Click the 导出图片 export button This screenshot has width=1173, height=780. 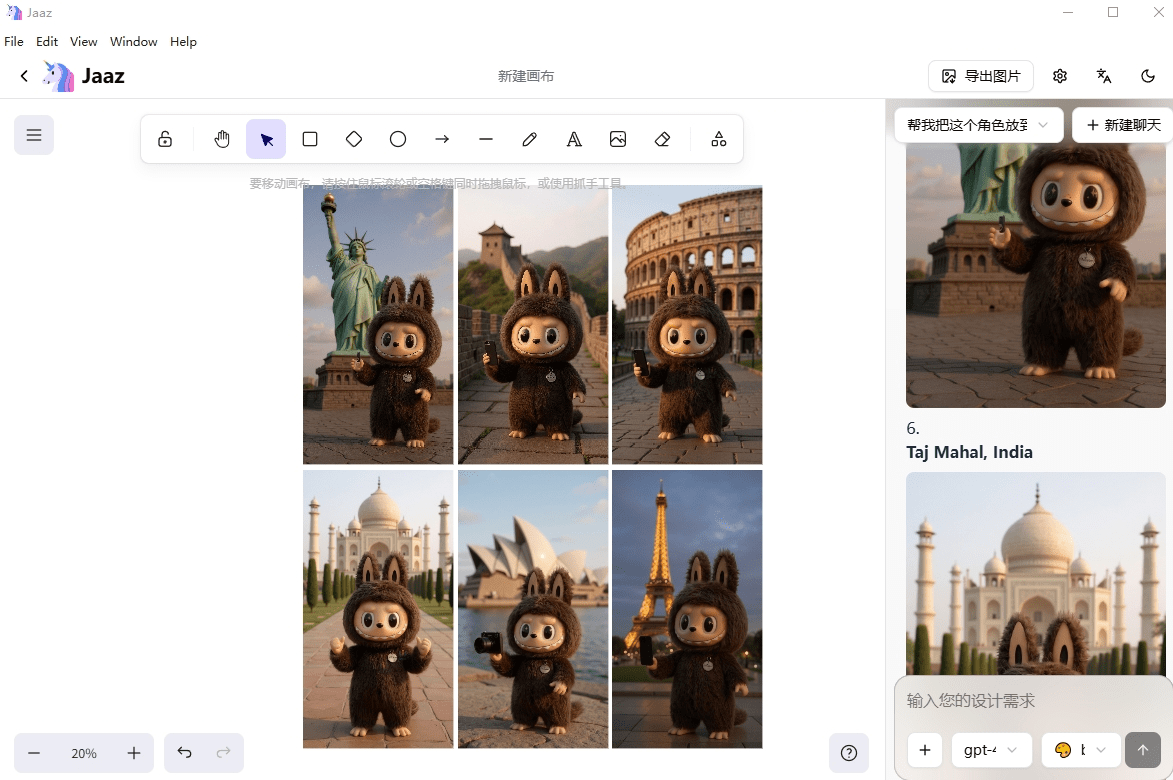tap(981, 76)
